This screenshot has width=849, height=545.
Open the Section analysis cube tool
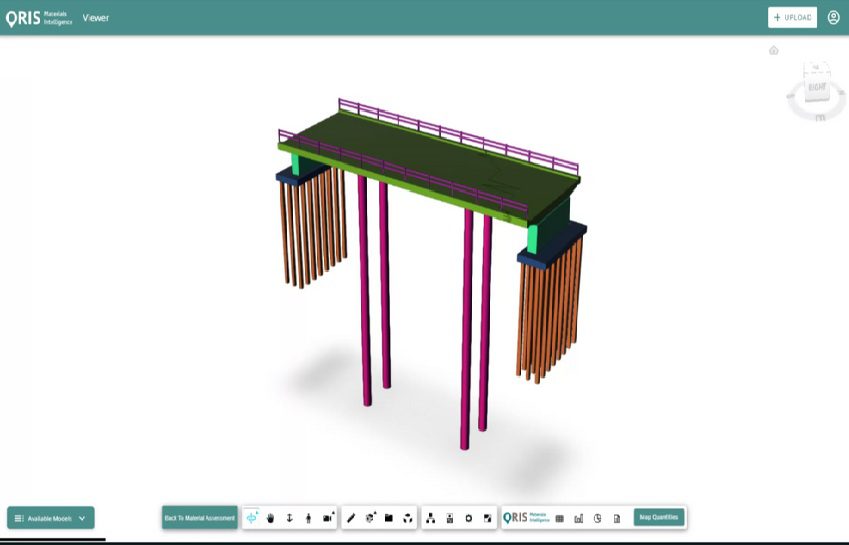[x=370, y=518]
